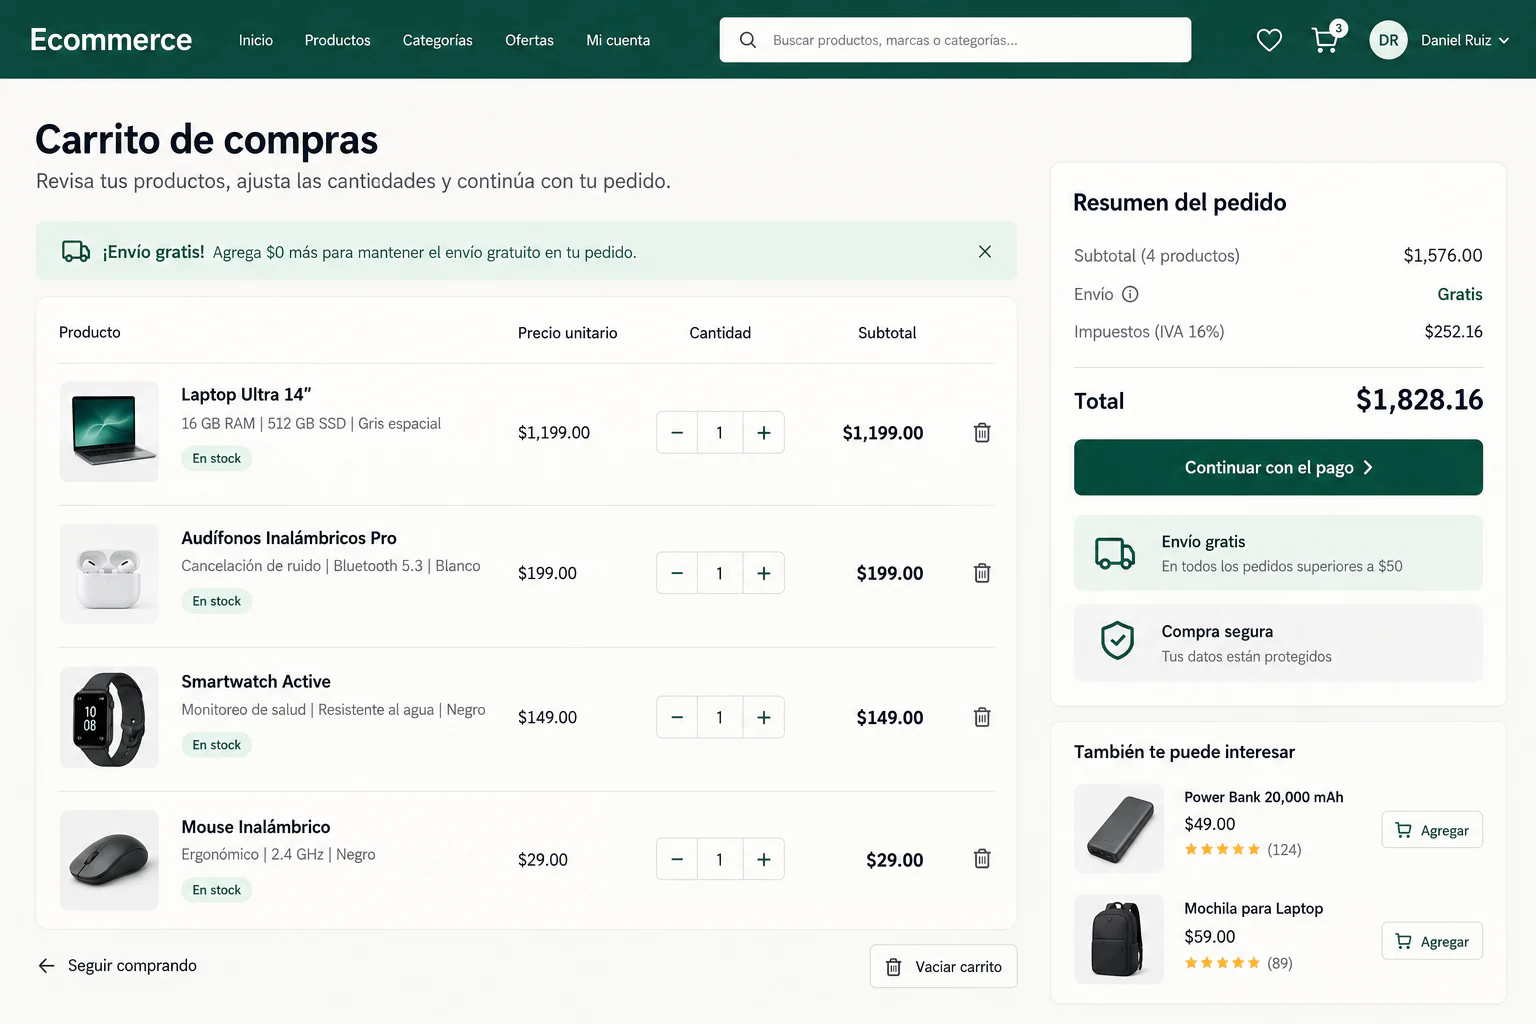Click Continuar con el pago button
The image size is (1536, 1024).
coord(1278,467)
